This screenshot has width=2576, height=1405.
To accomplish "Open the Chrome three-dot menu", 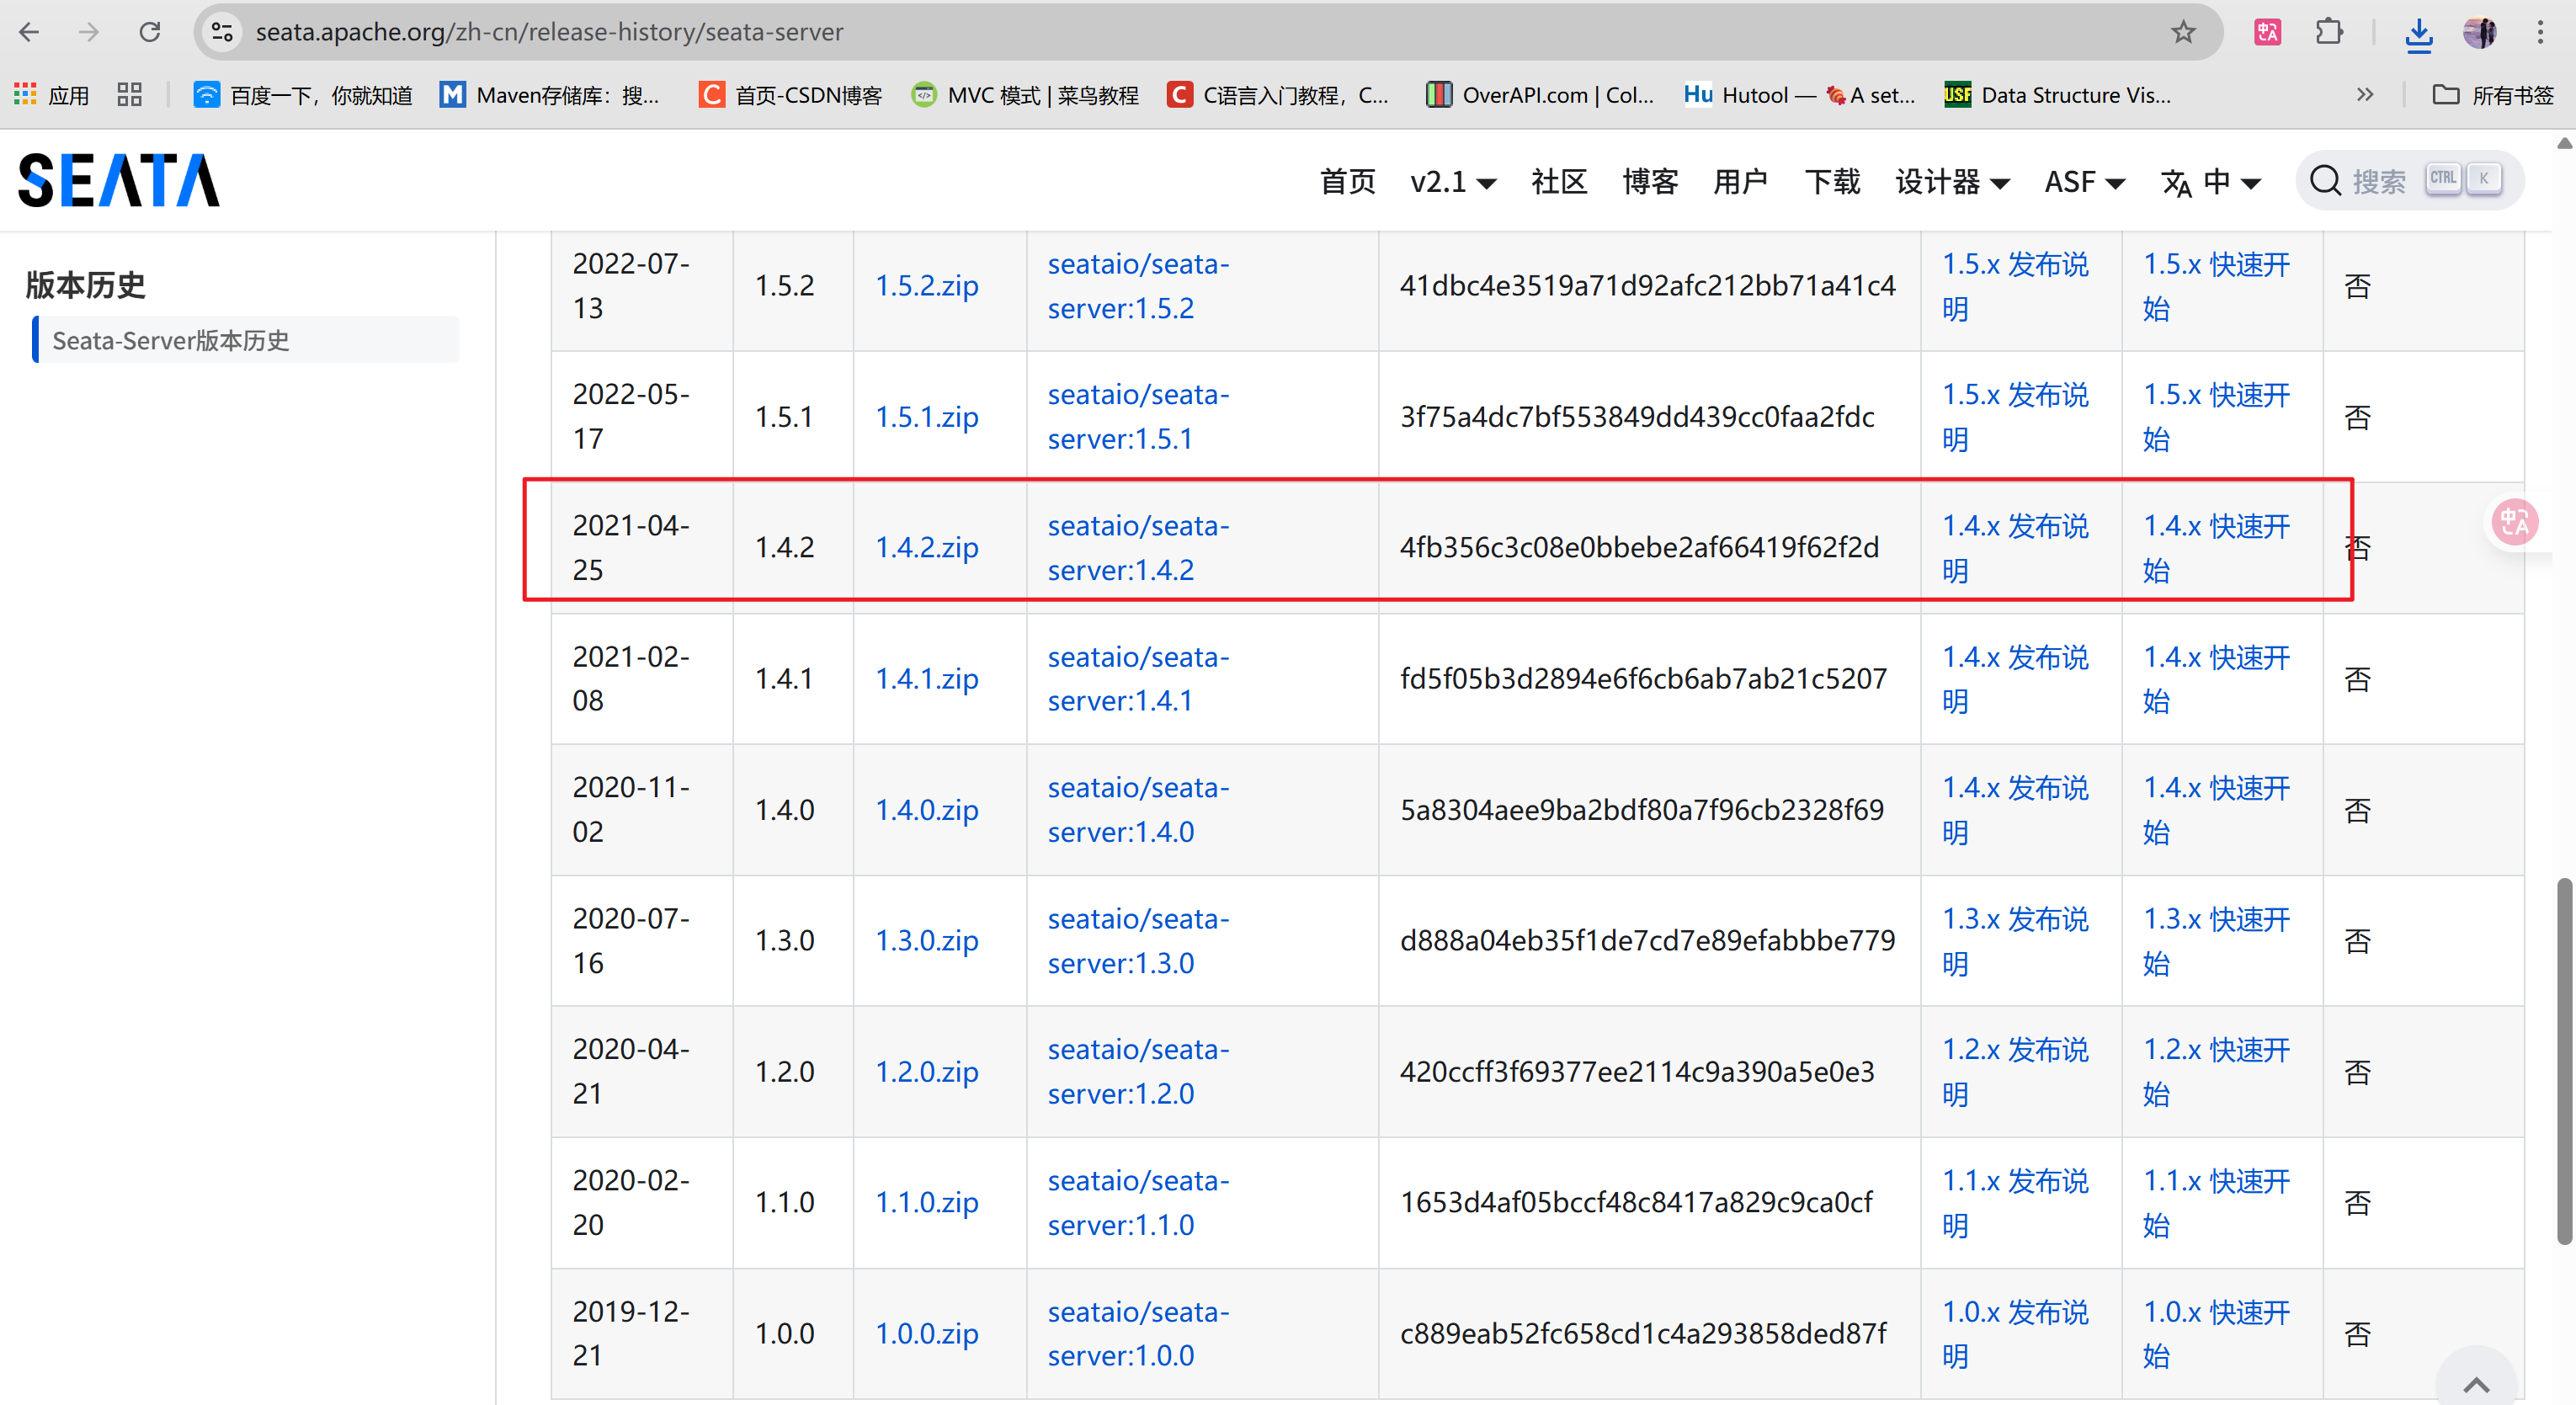I will pyautogui.click(x=2540, y=32).
